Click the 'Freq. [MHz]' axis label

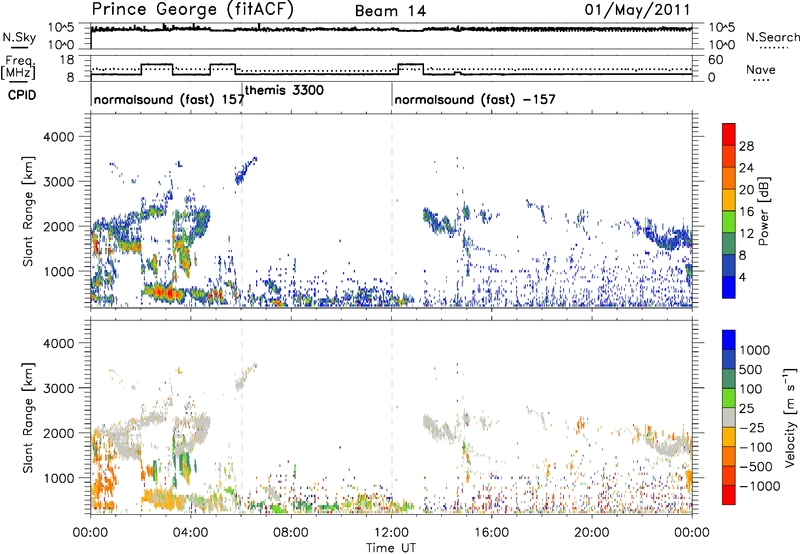(x=18, y=67)
